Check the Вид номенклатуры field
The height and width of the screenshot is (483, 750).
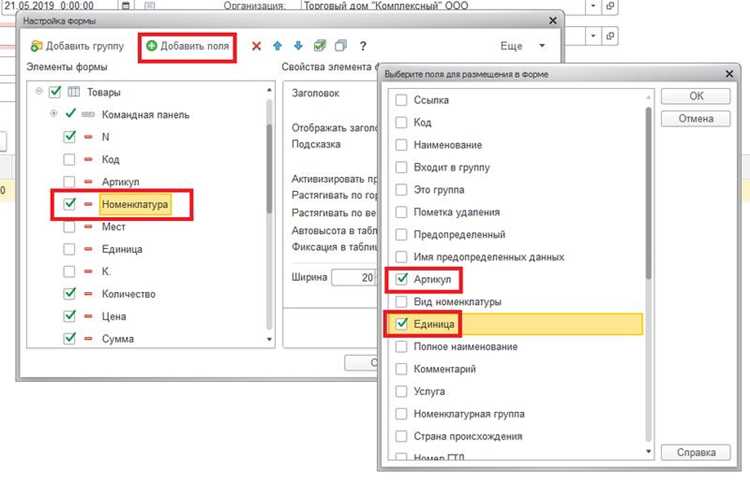[x=401, y=302]
